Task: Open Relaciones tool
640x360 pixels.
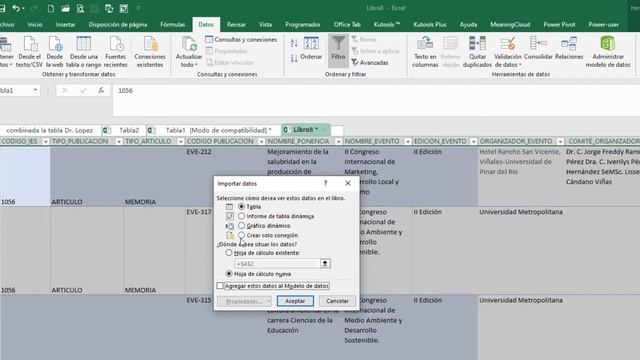Action: point(569,48)
